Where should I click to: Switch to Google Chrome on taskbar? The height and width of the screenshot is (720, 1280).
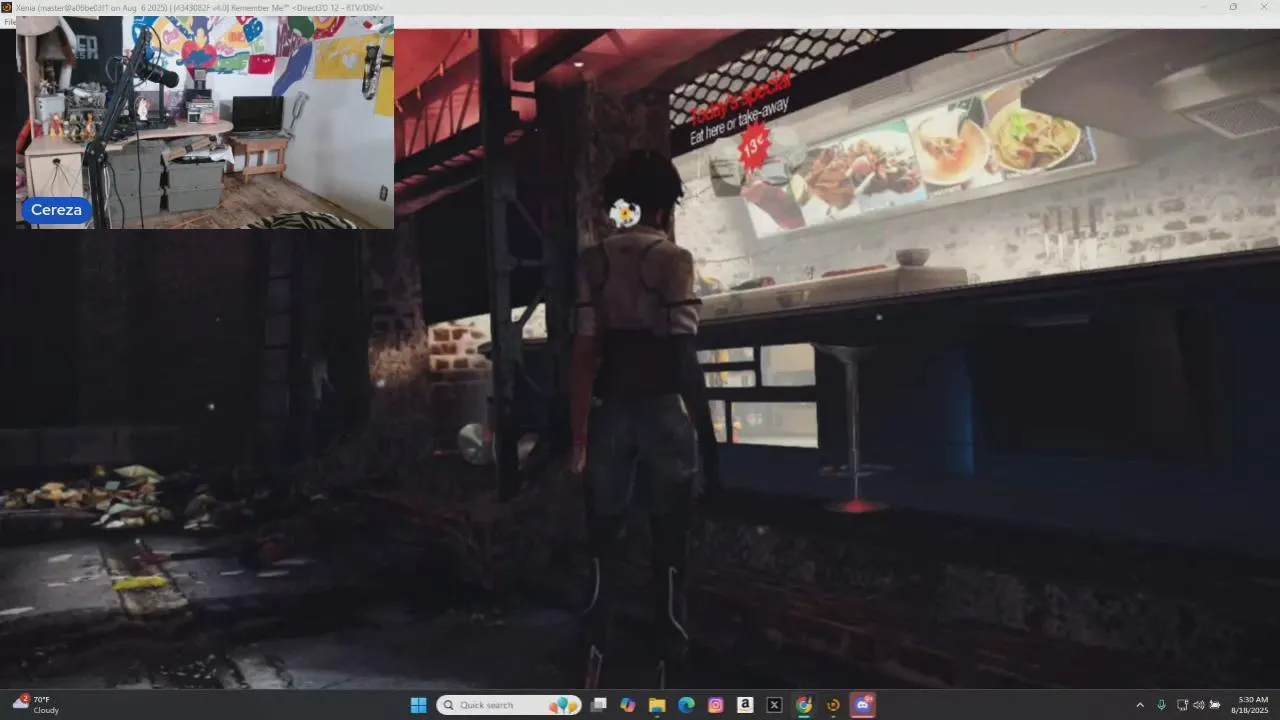click(803, 705)
